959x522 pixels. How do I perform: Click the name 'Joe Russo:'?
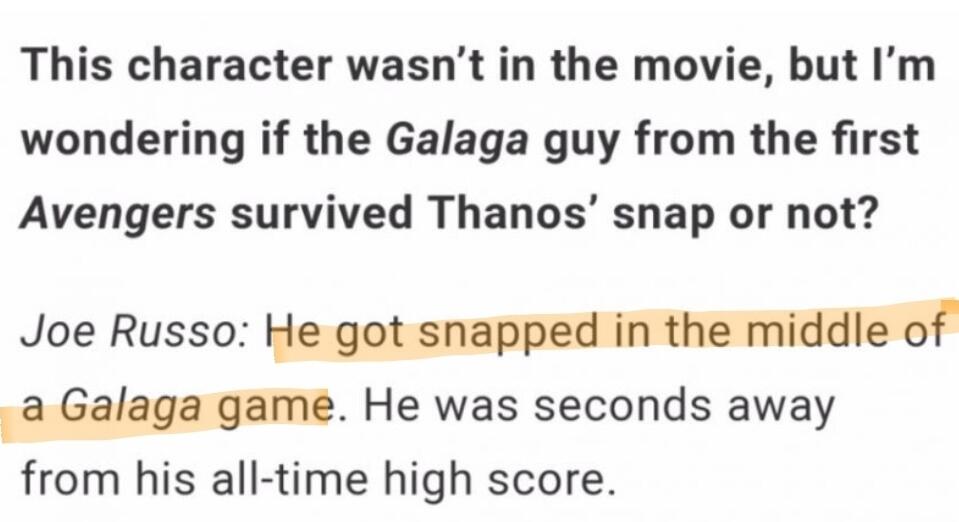tap(137, 331)
